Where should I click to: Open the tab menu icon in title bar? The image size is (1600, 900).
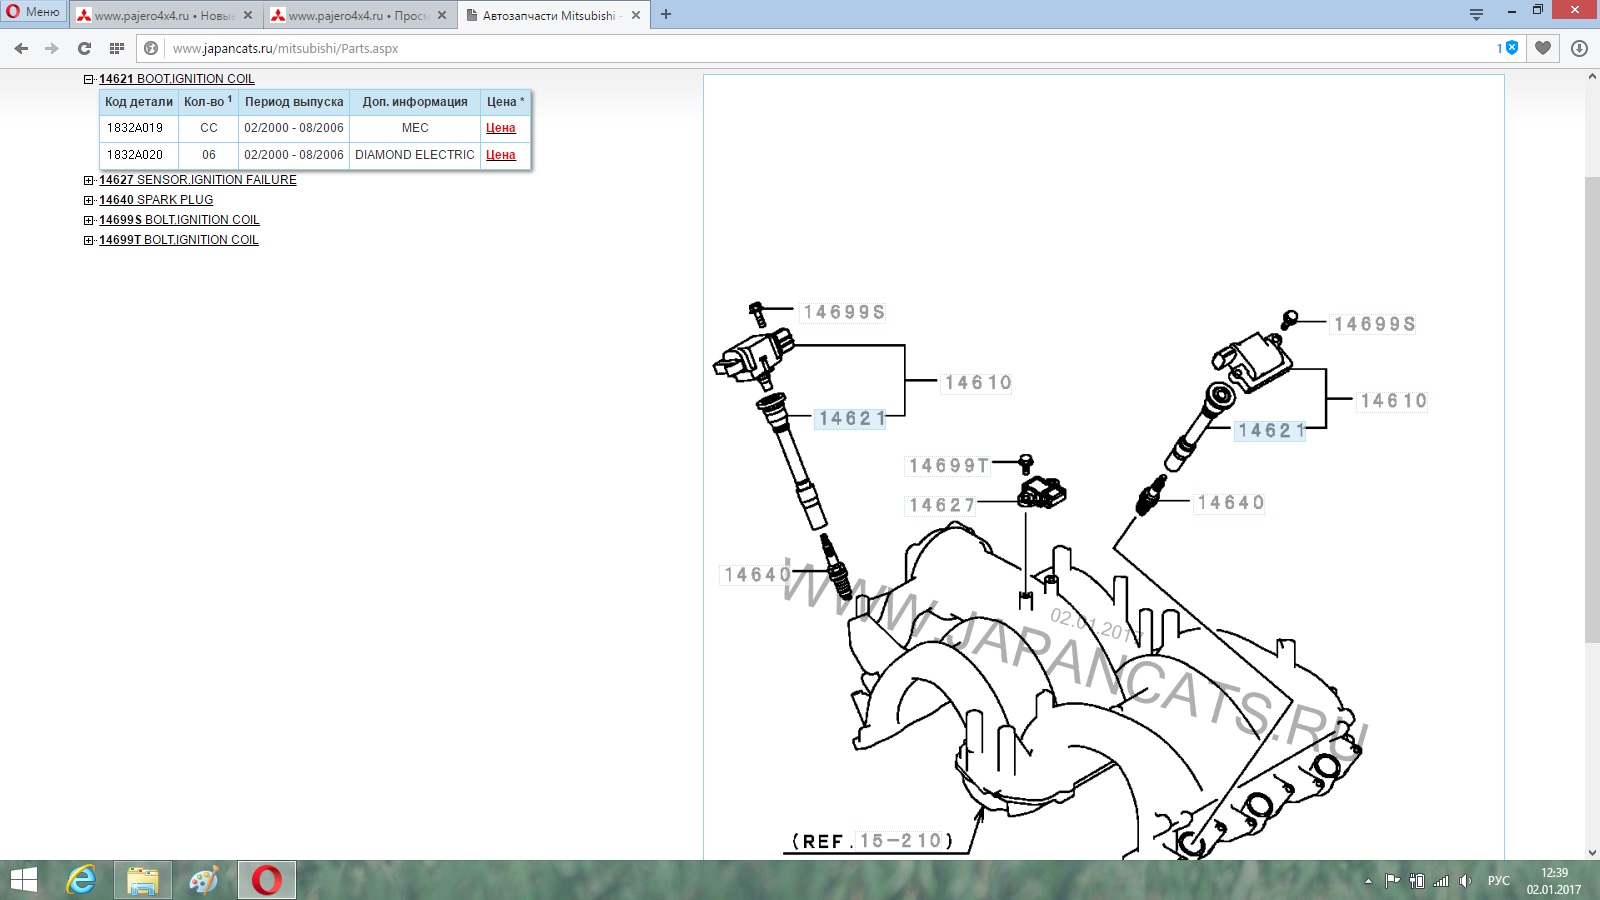click(x=1476, y=14)
